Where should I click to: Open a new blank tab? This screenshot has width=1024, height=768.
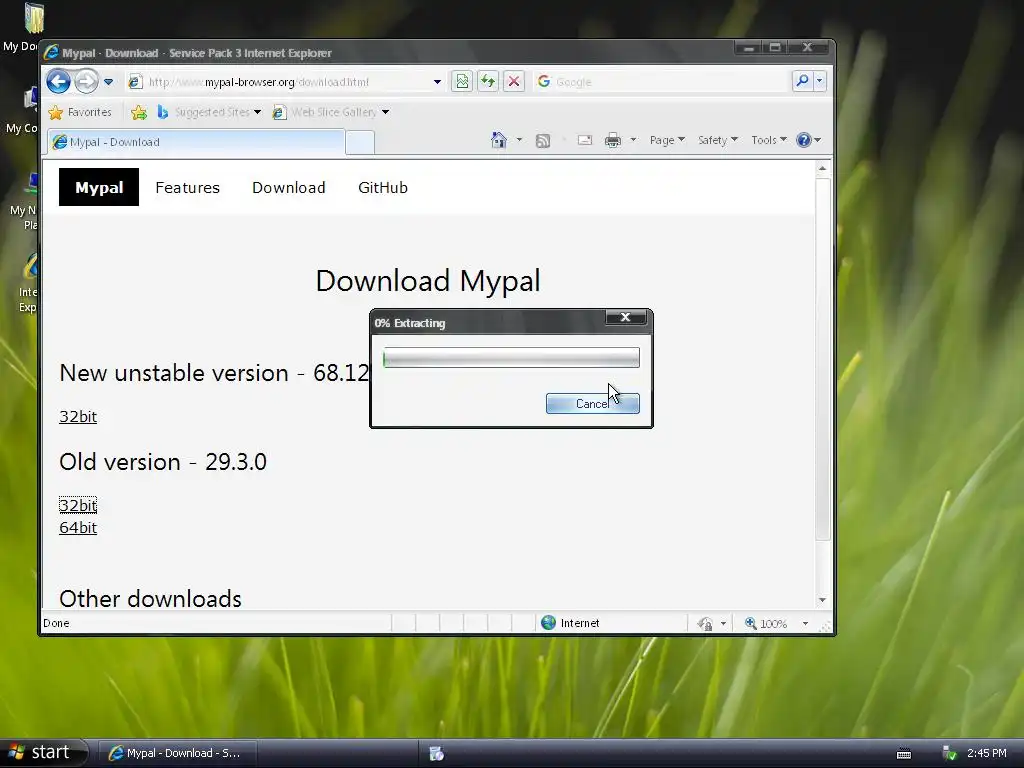(x=360, y=142)
